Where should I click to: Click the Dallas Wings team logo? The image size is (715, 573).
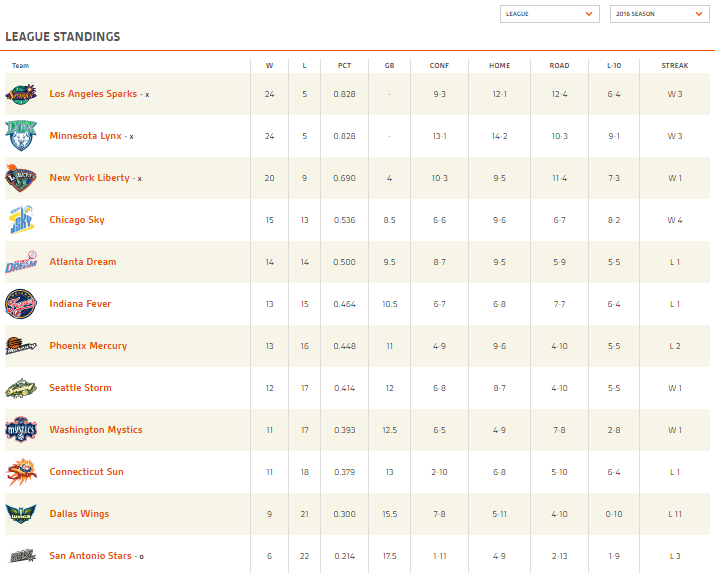(x=21, y=514)
